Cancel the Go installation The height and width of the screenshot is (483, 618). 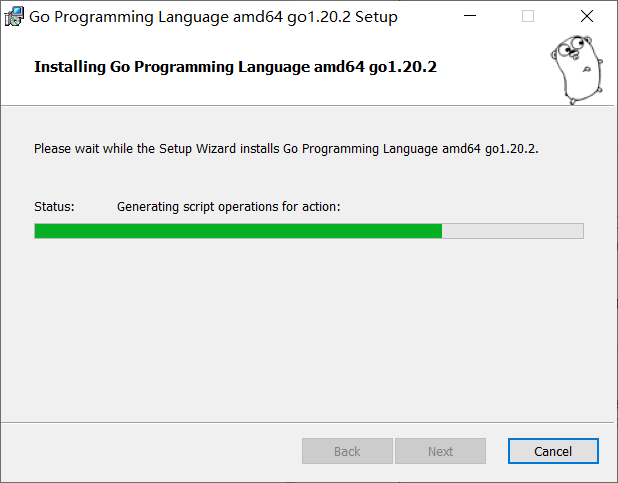pos(553,451)
